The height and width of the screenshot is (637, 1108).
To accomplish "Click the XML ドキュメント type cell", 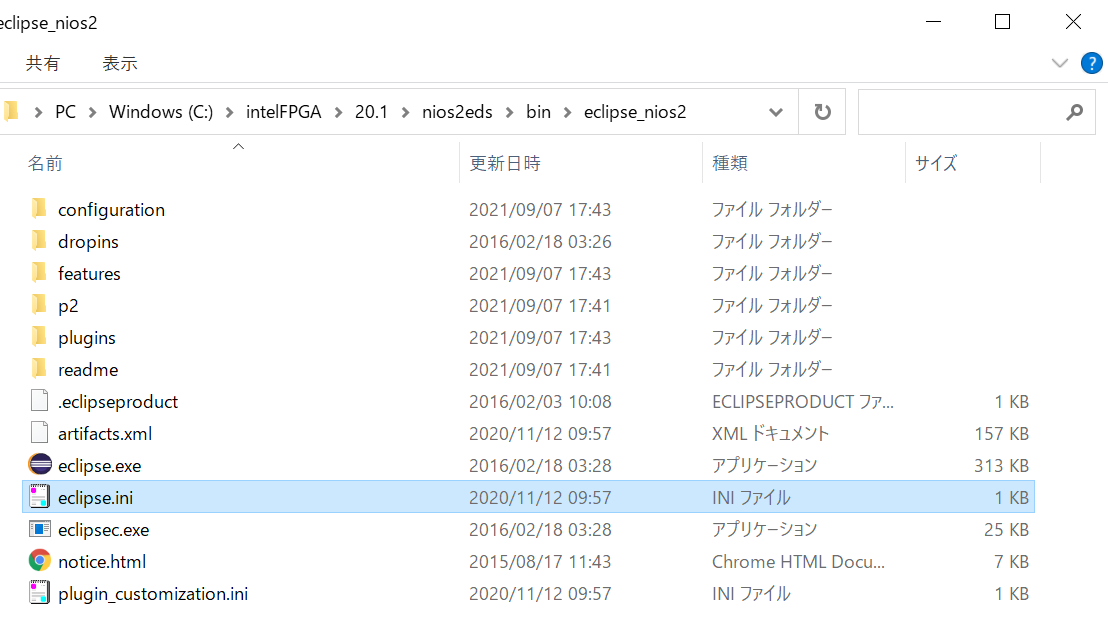I will (x=770, y=433).
